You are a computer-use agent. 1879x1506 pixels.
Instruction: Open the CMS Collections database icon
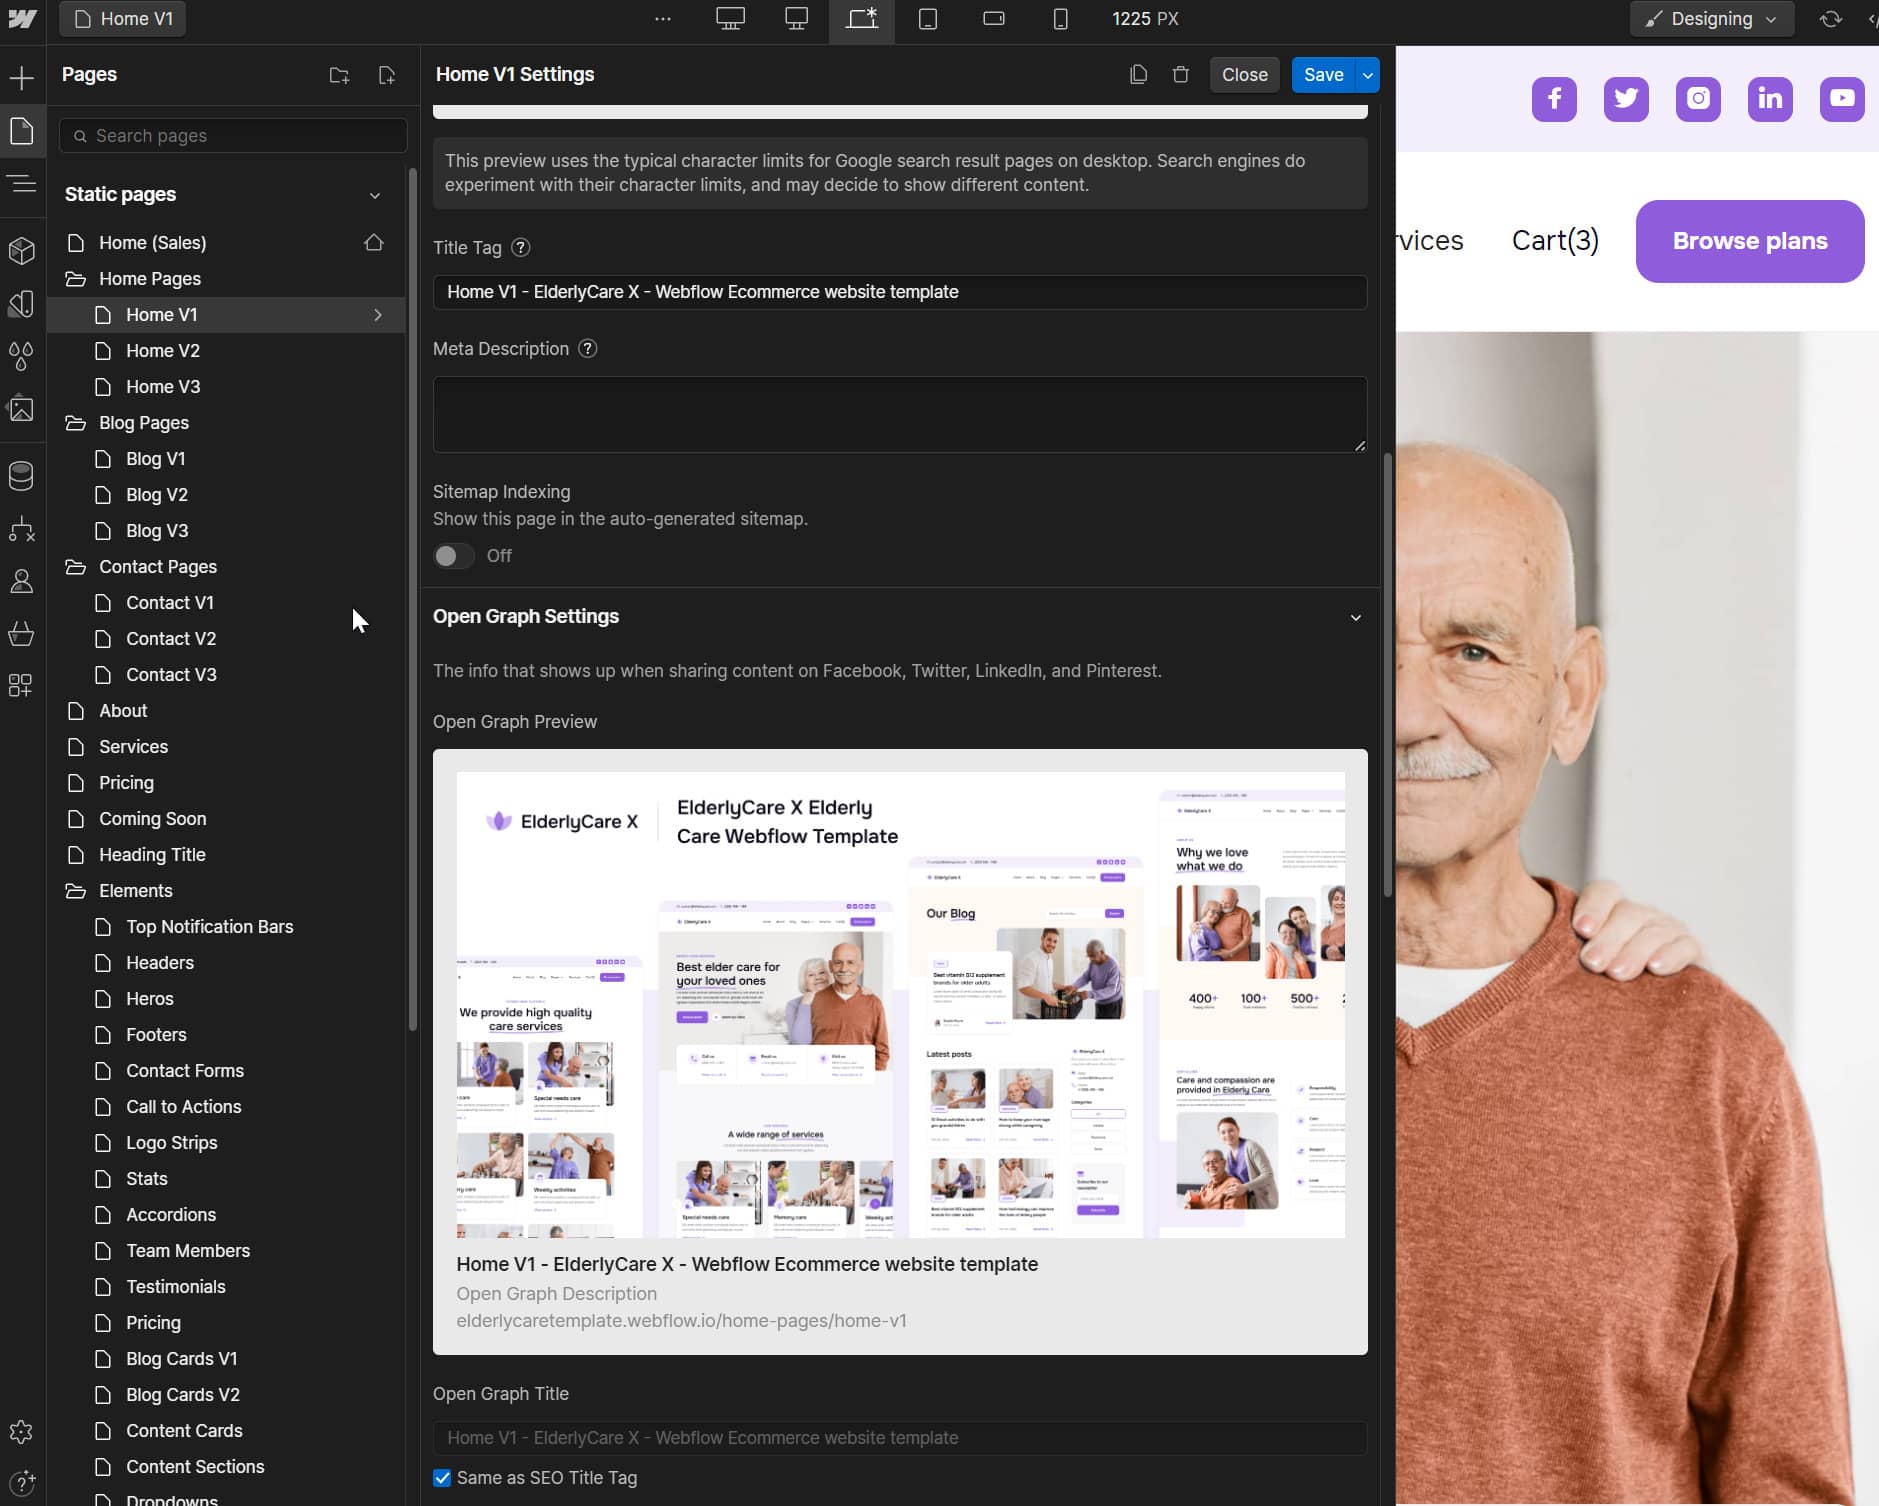click(22, 475)
